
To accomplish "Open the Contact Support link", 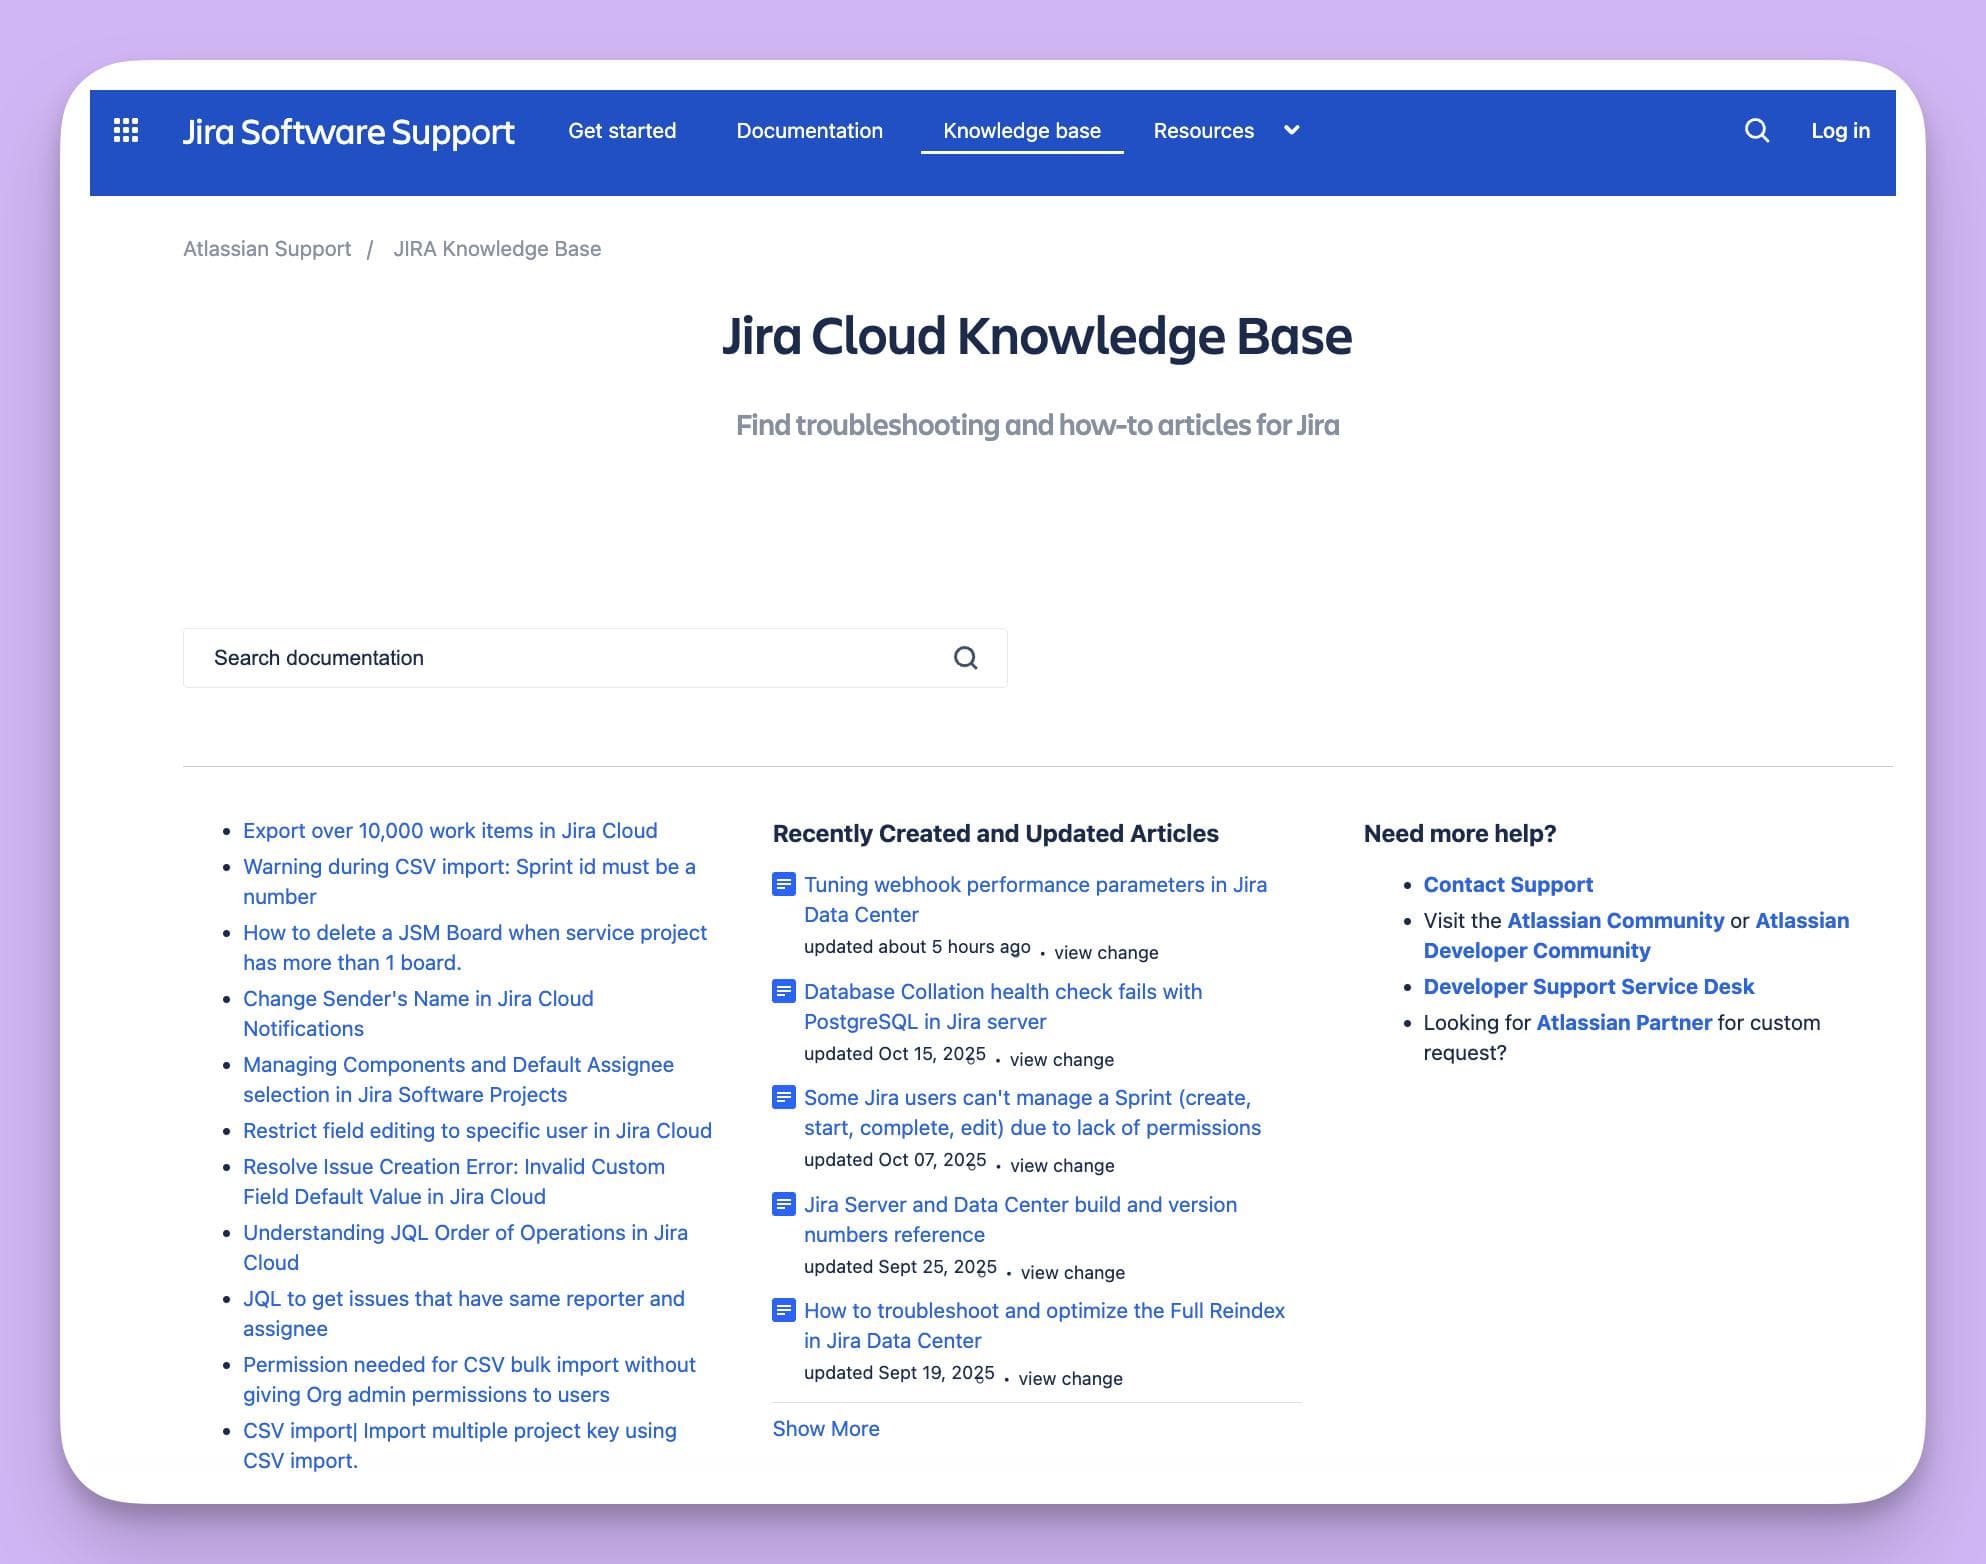I will (1507, 884).
